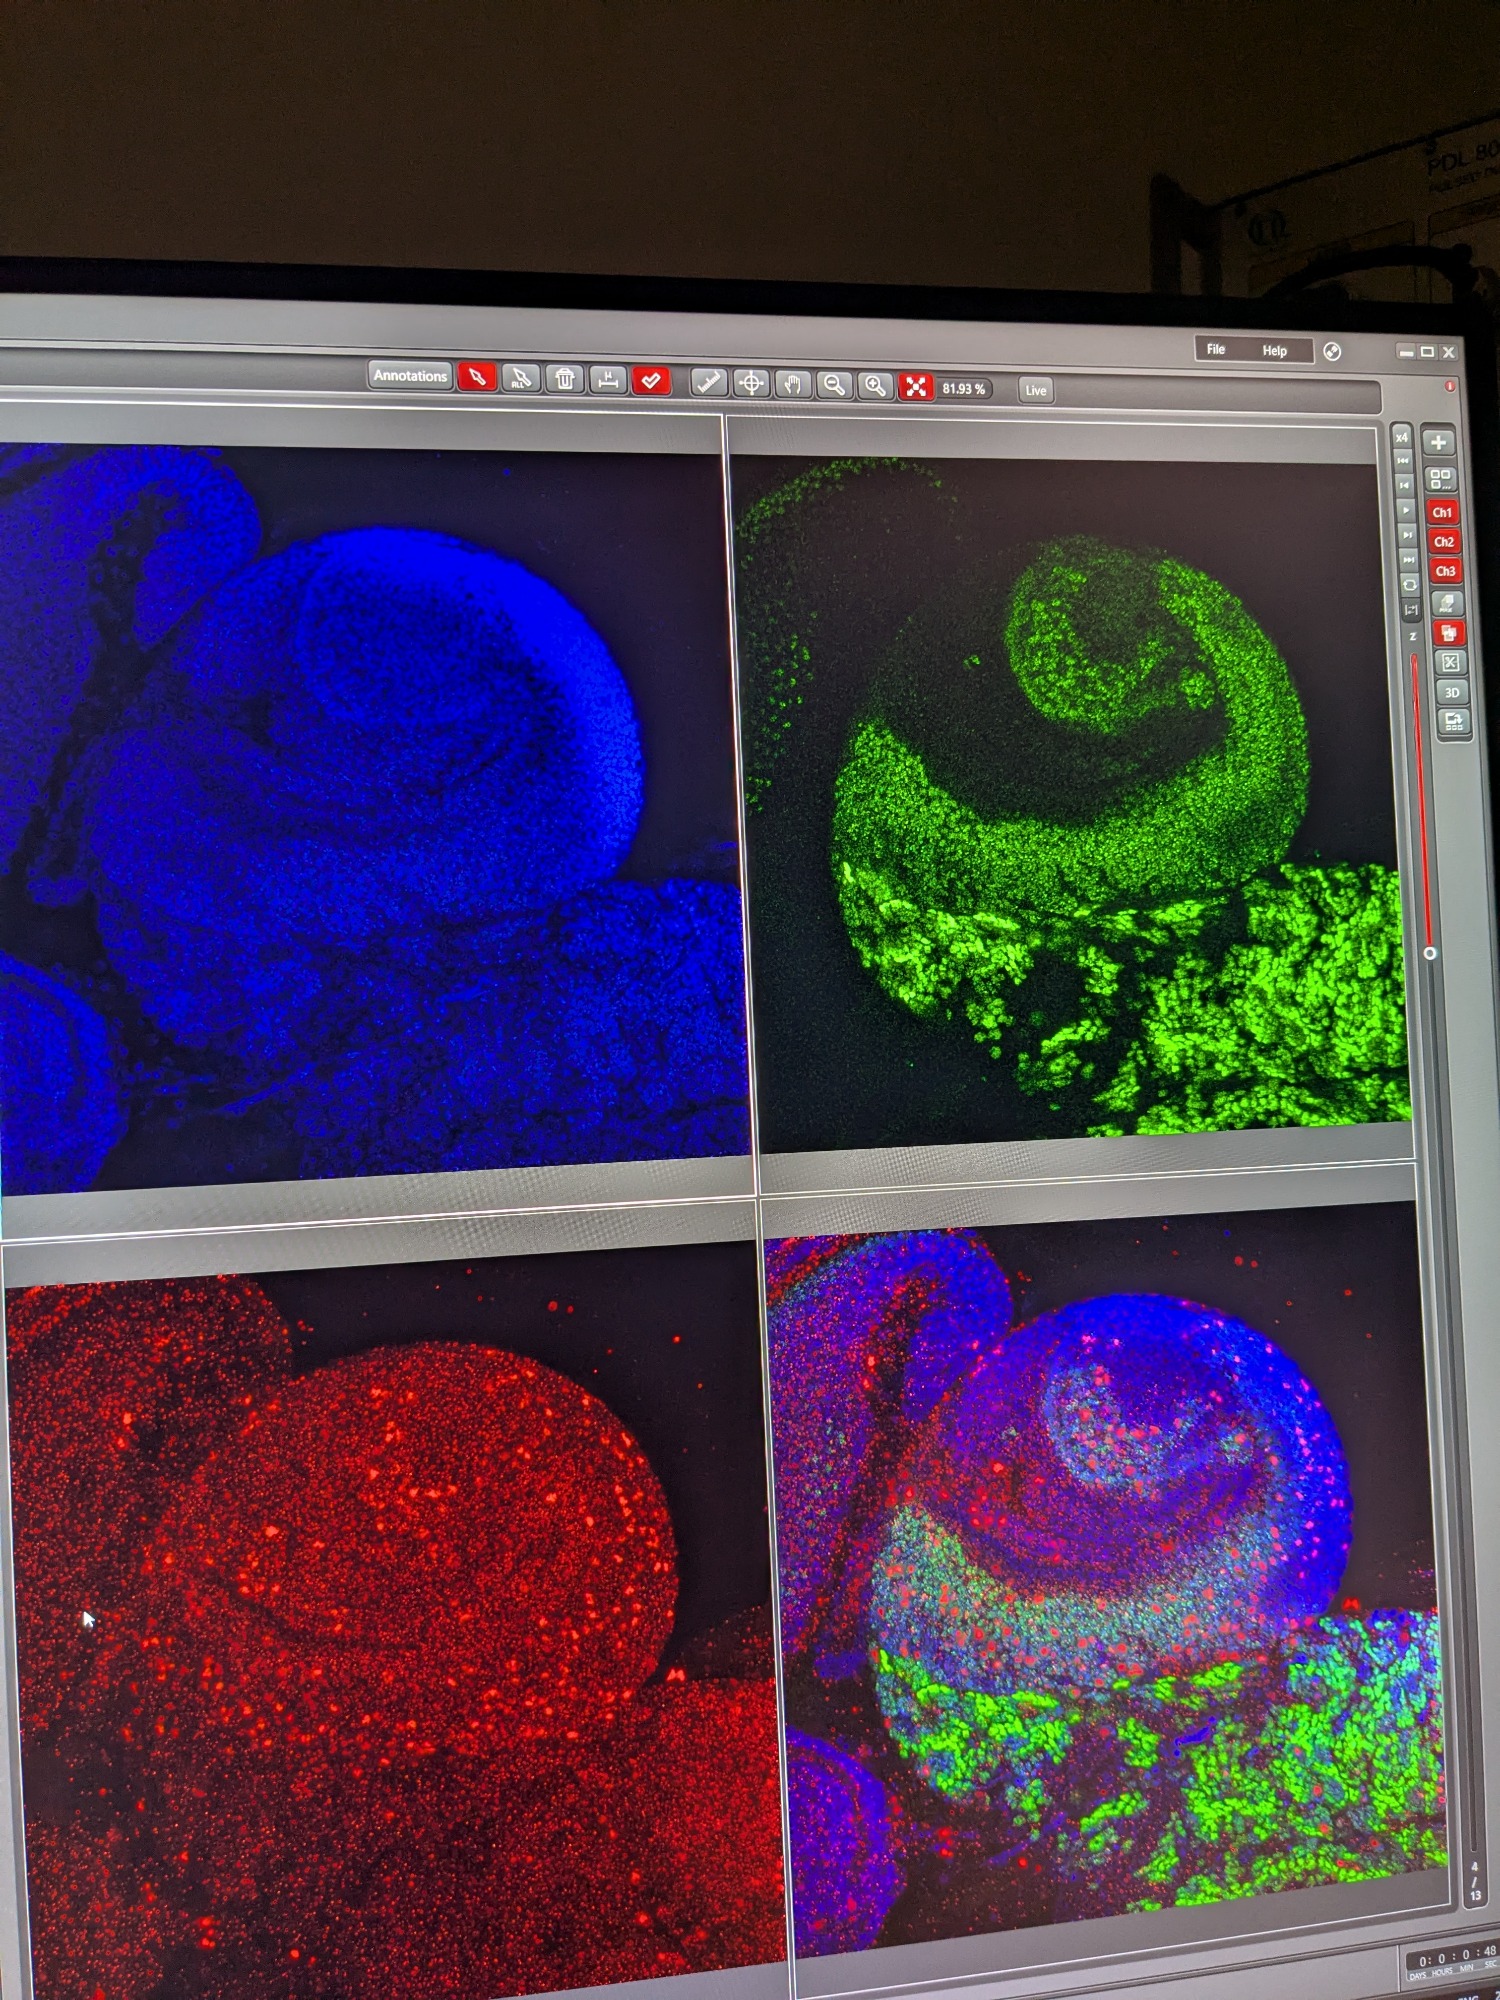Viewport: 1500px width, 2000px height.
Task: Open the File menu
Action: coord(1215,349)
